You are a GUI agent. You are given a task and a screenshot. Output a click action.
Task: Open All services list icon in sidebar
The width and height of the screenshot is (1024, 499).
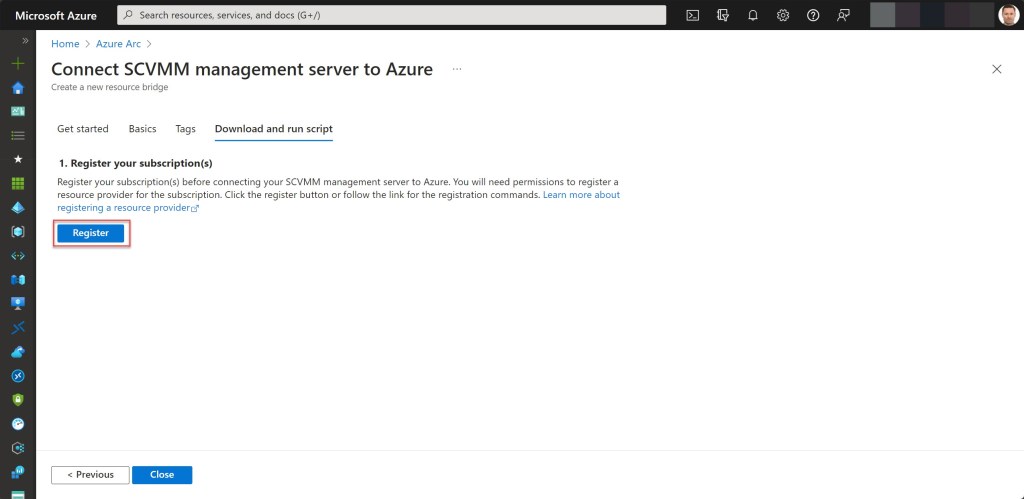click(17, 135)
